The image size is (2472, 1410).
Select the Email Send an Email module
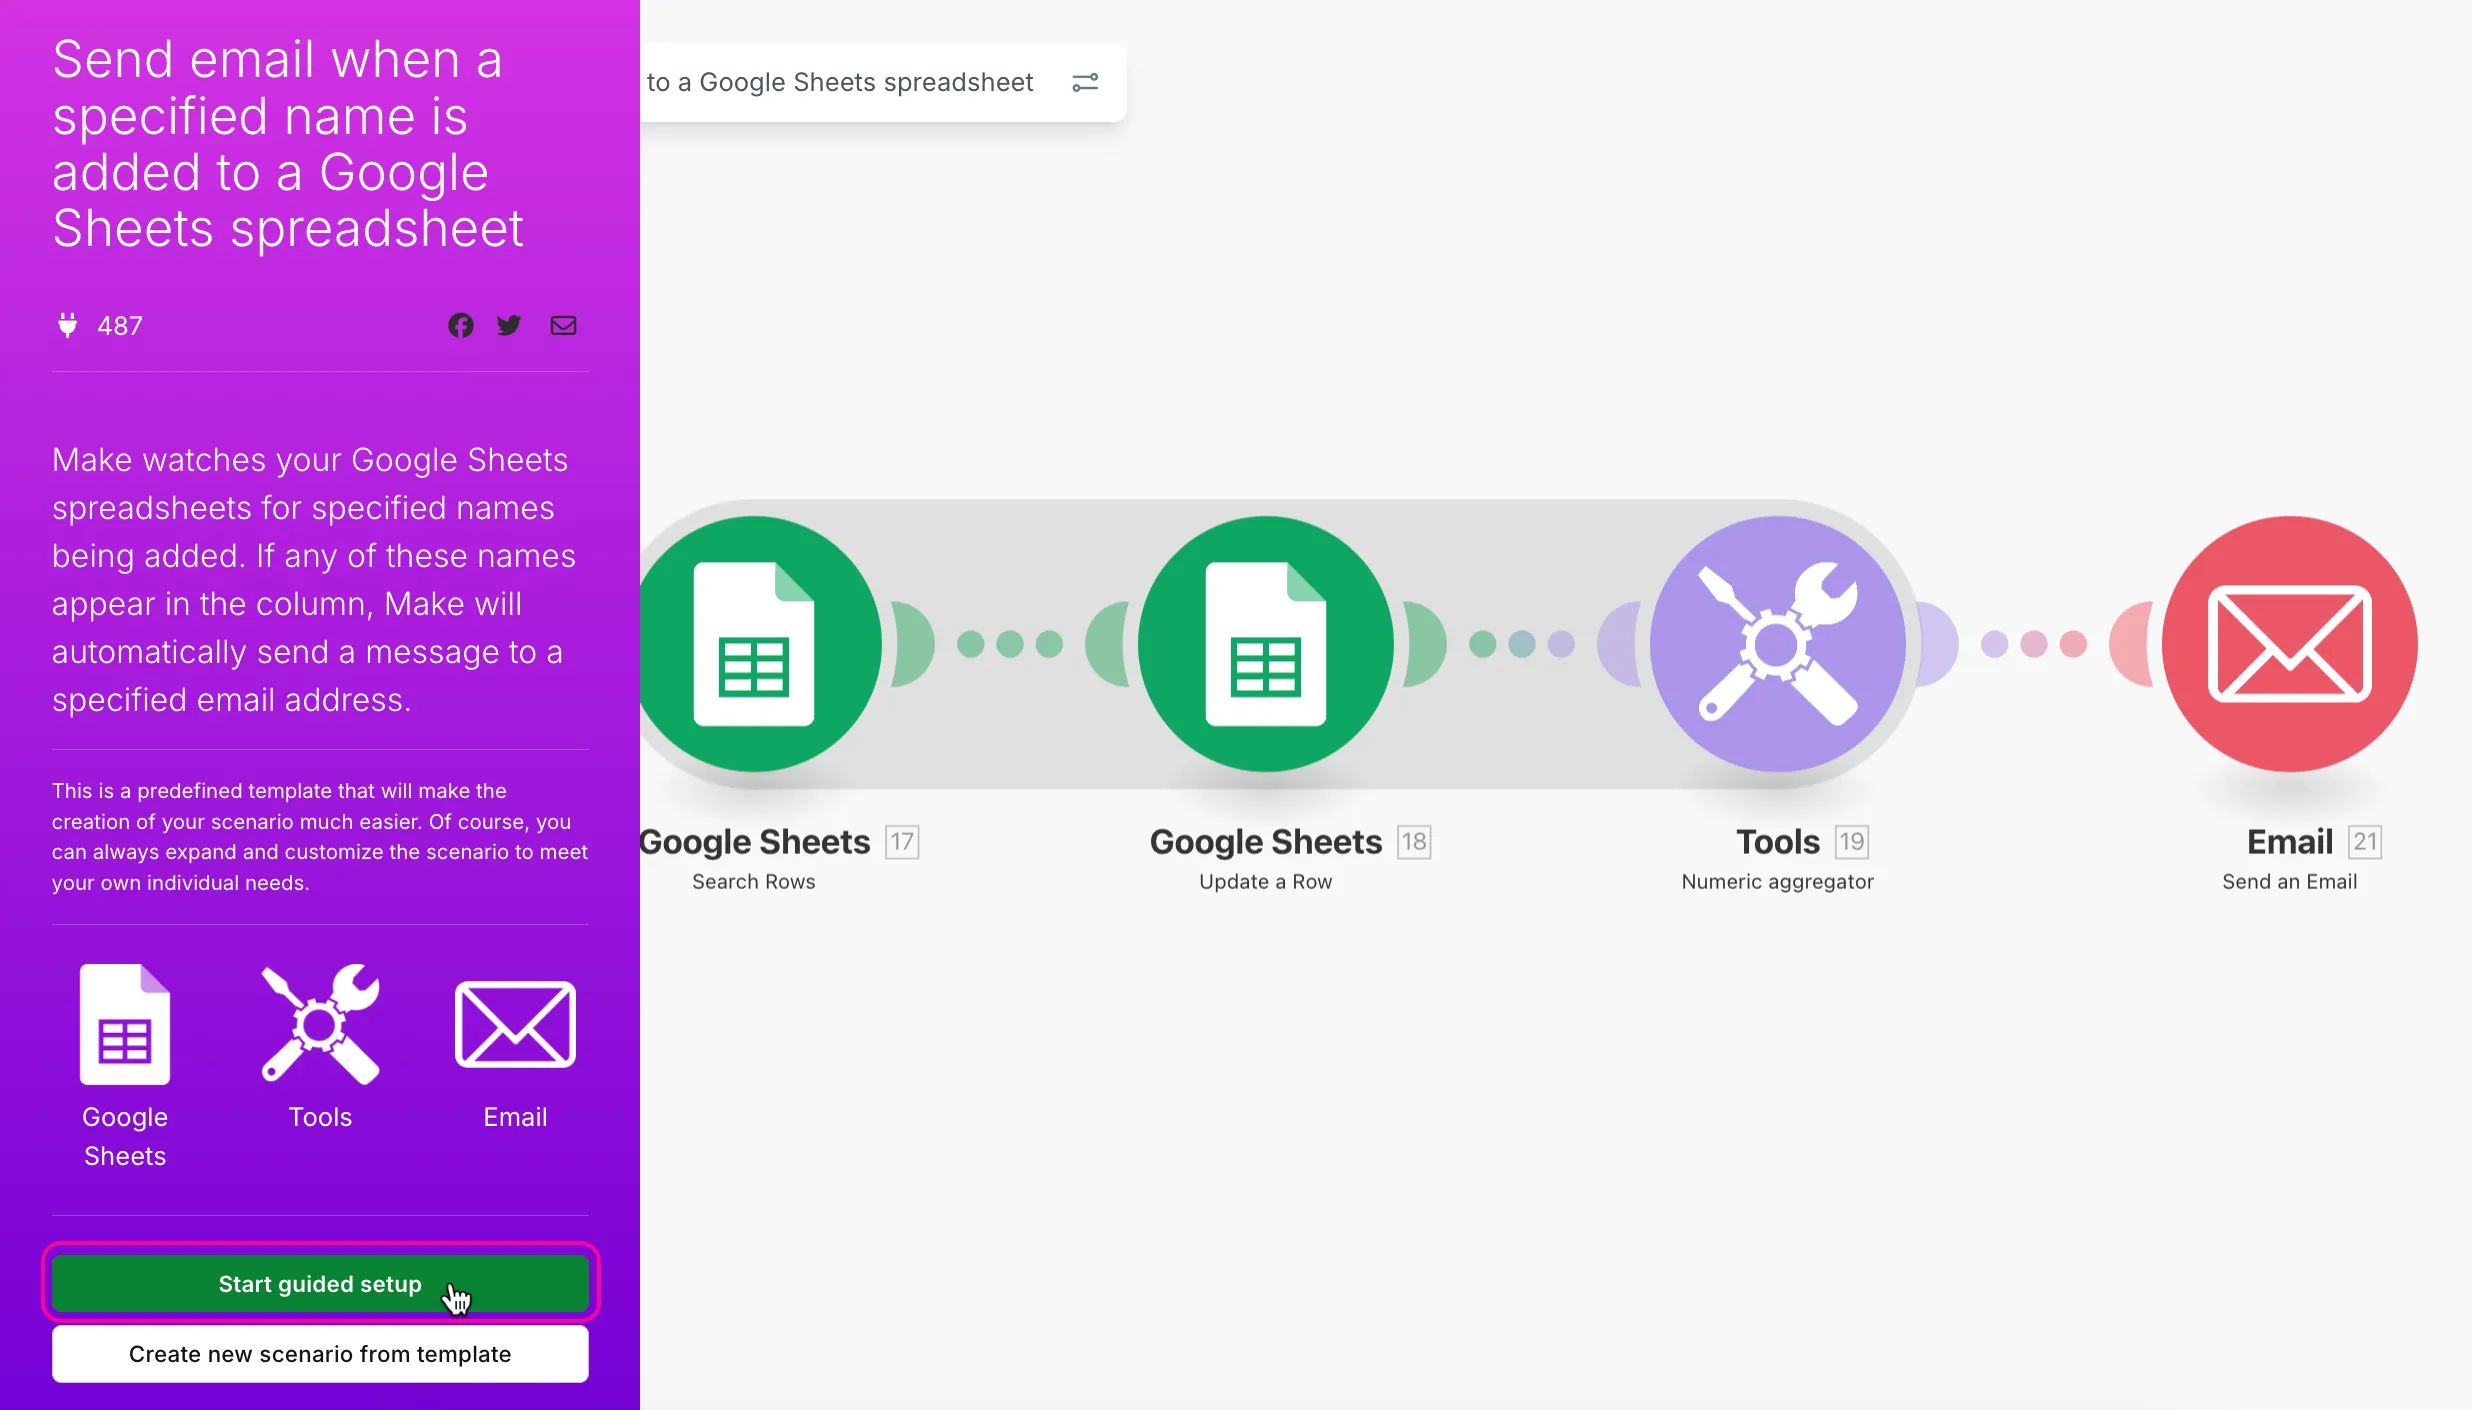[x=2290, y=644]
